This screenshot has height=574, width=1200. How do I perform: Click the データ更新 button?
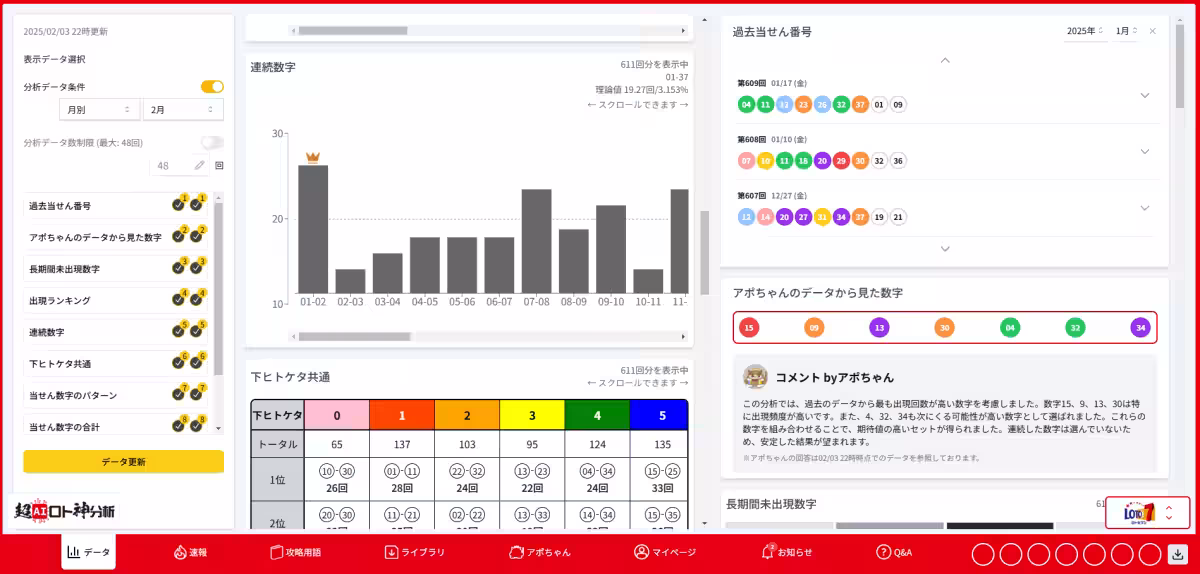tap(123, 461)
